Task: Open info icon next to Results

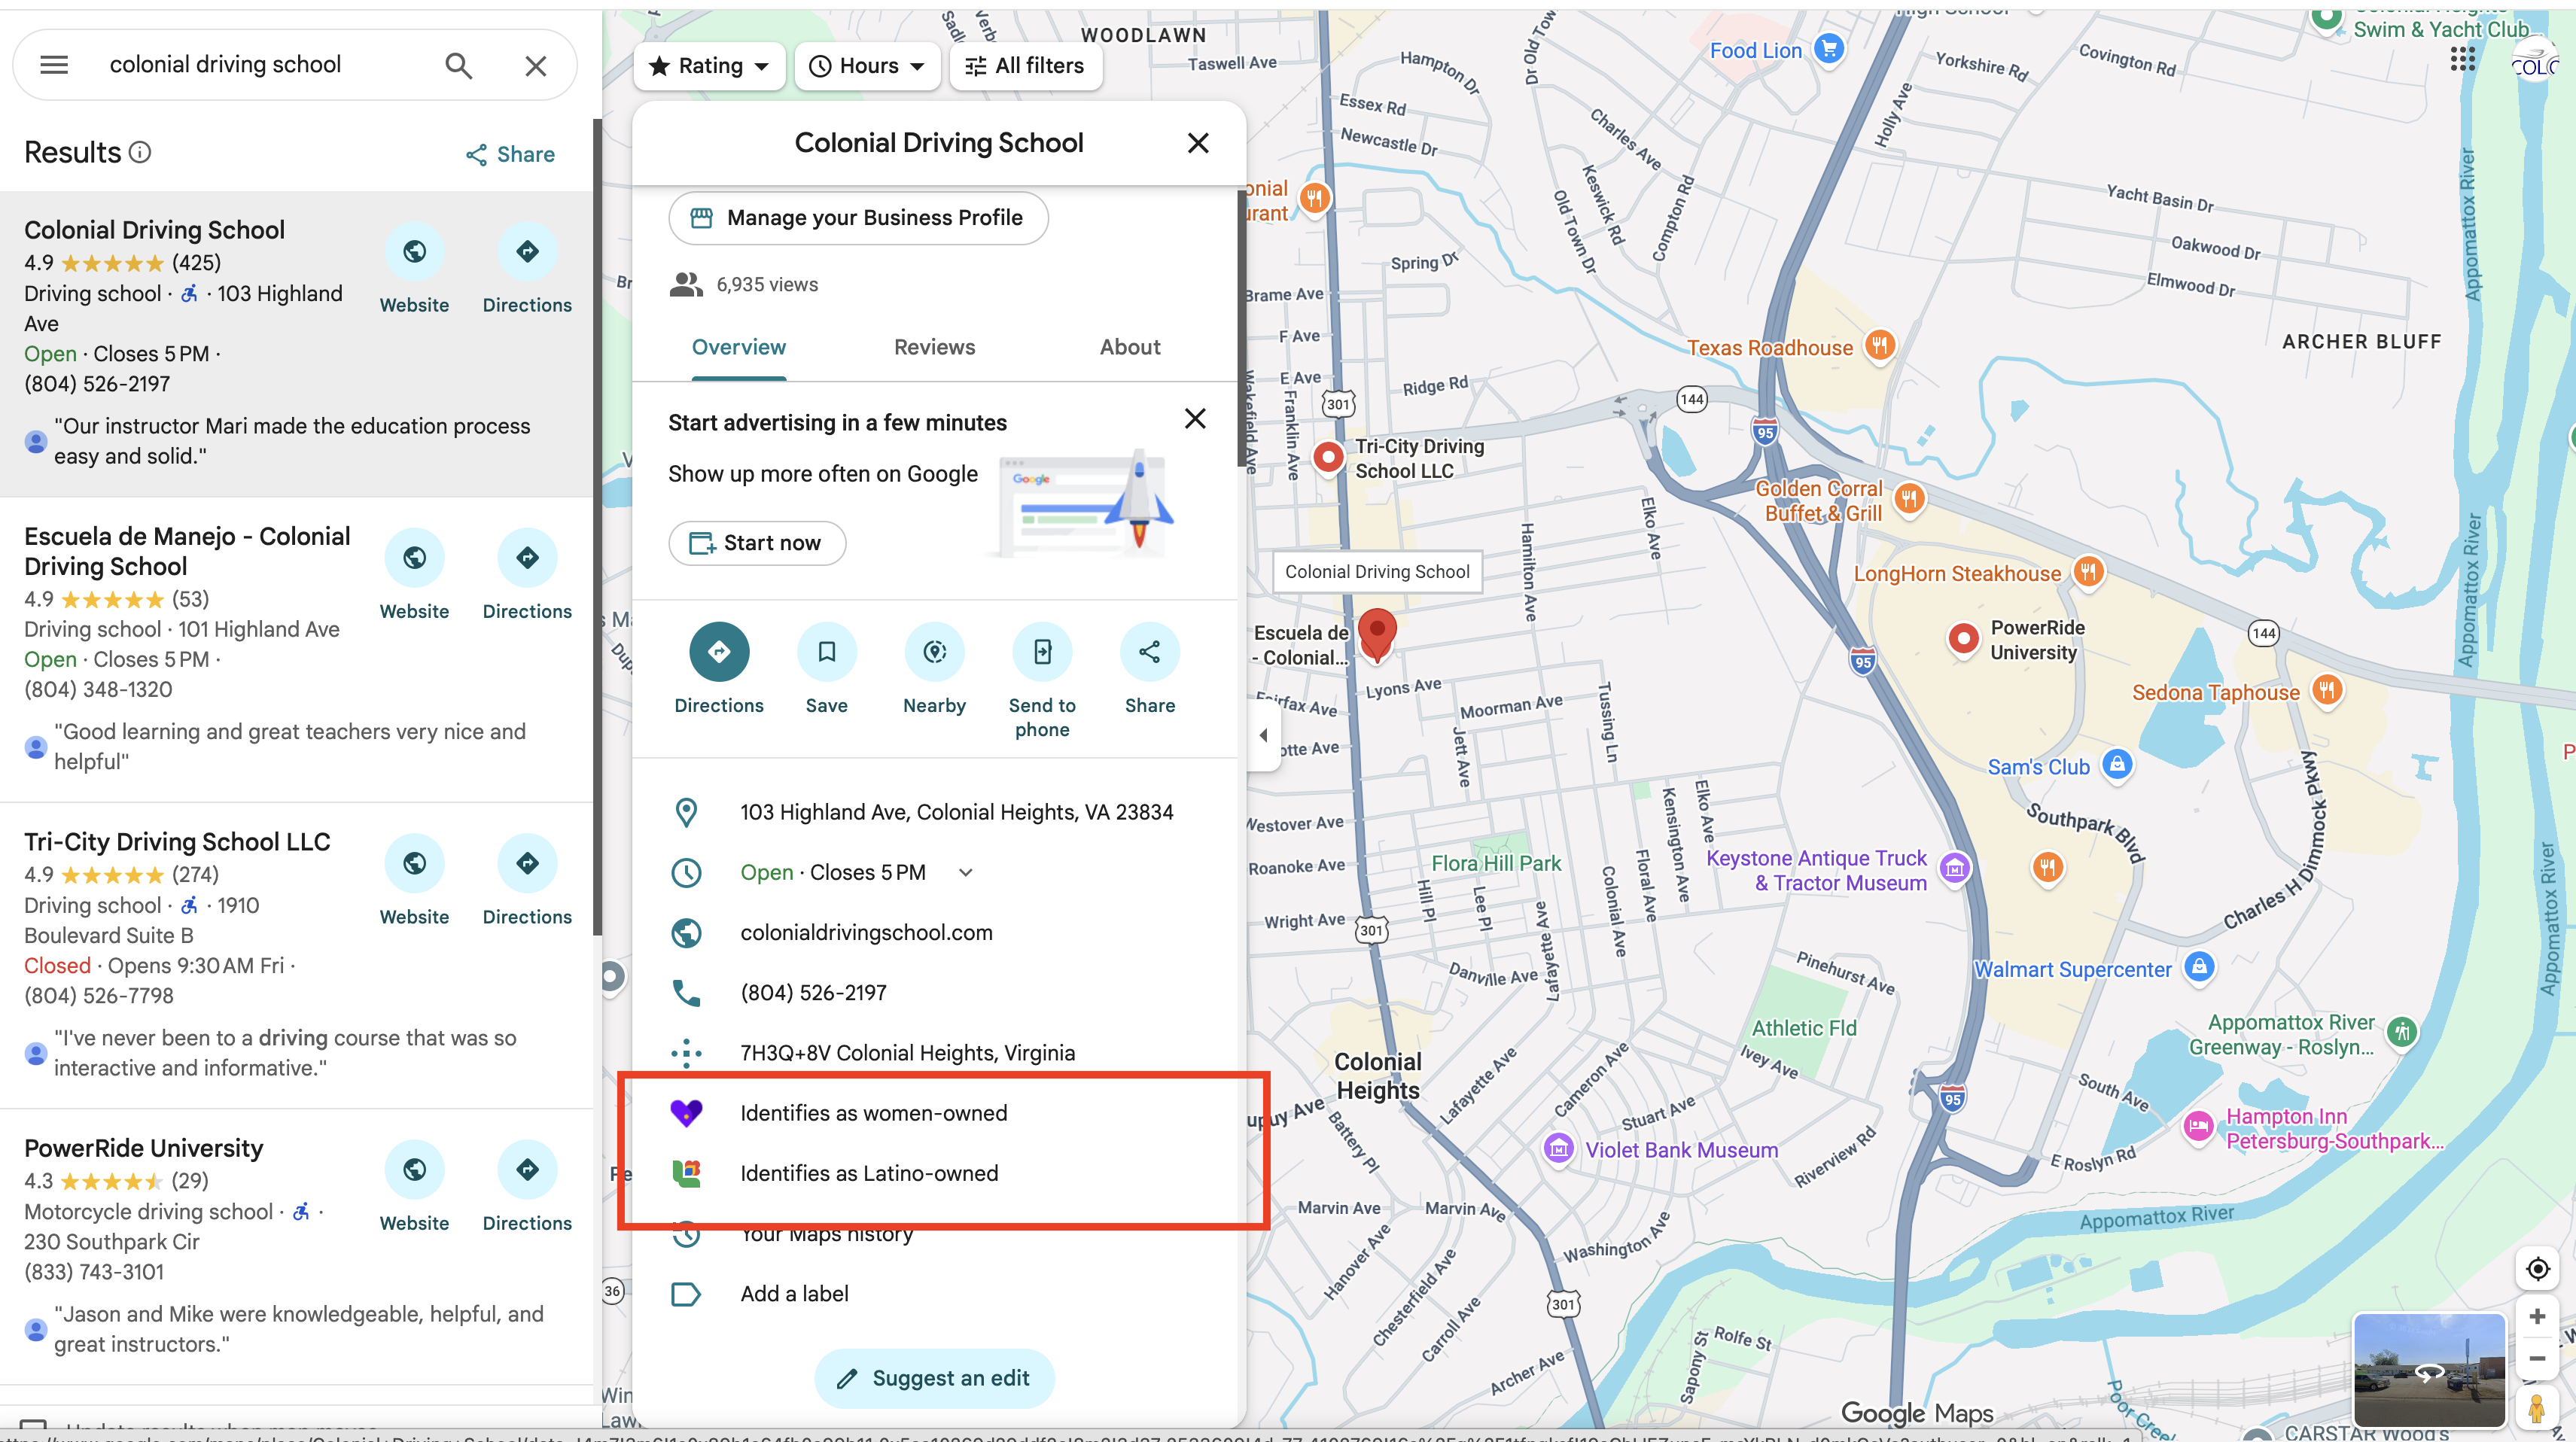Action: (x=141, y=152)
